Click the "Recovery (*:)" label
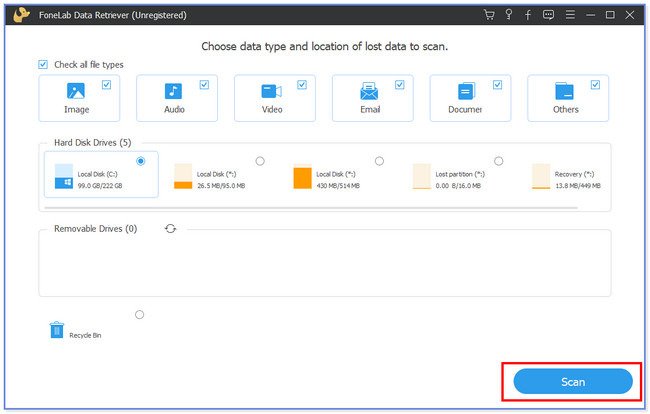650x414 pixels. coord(574,174)
